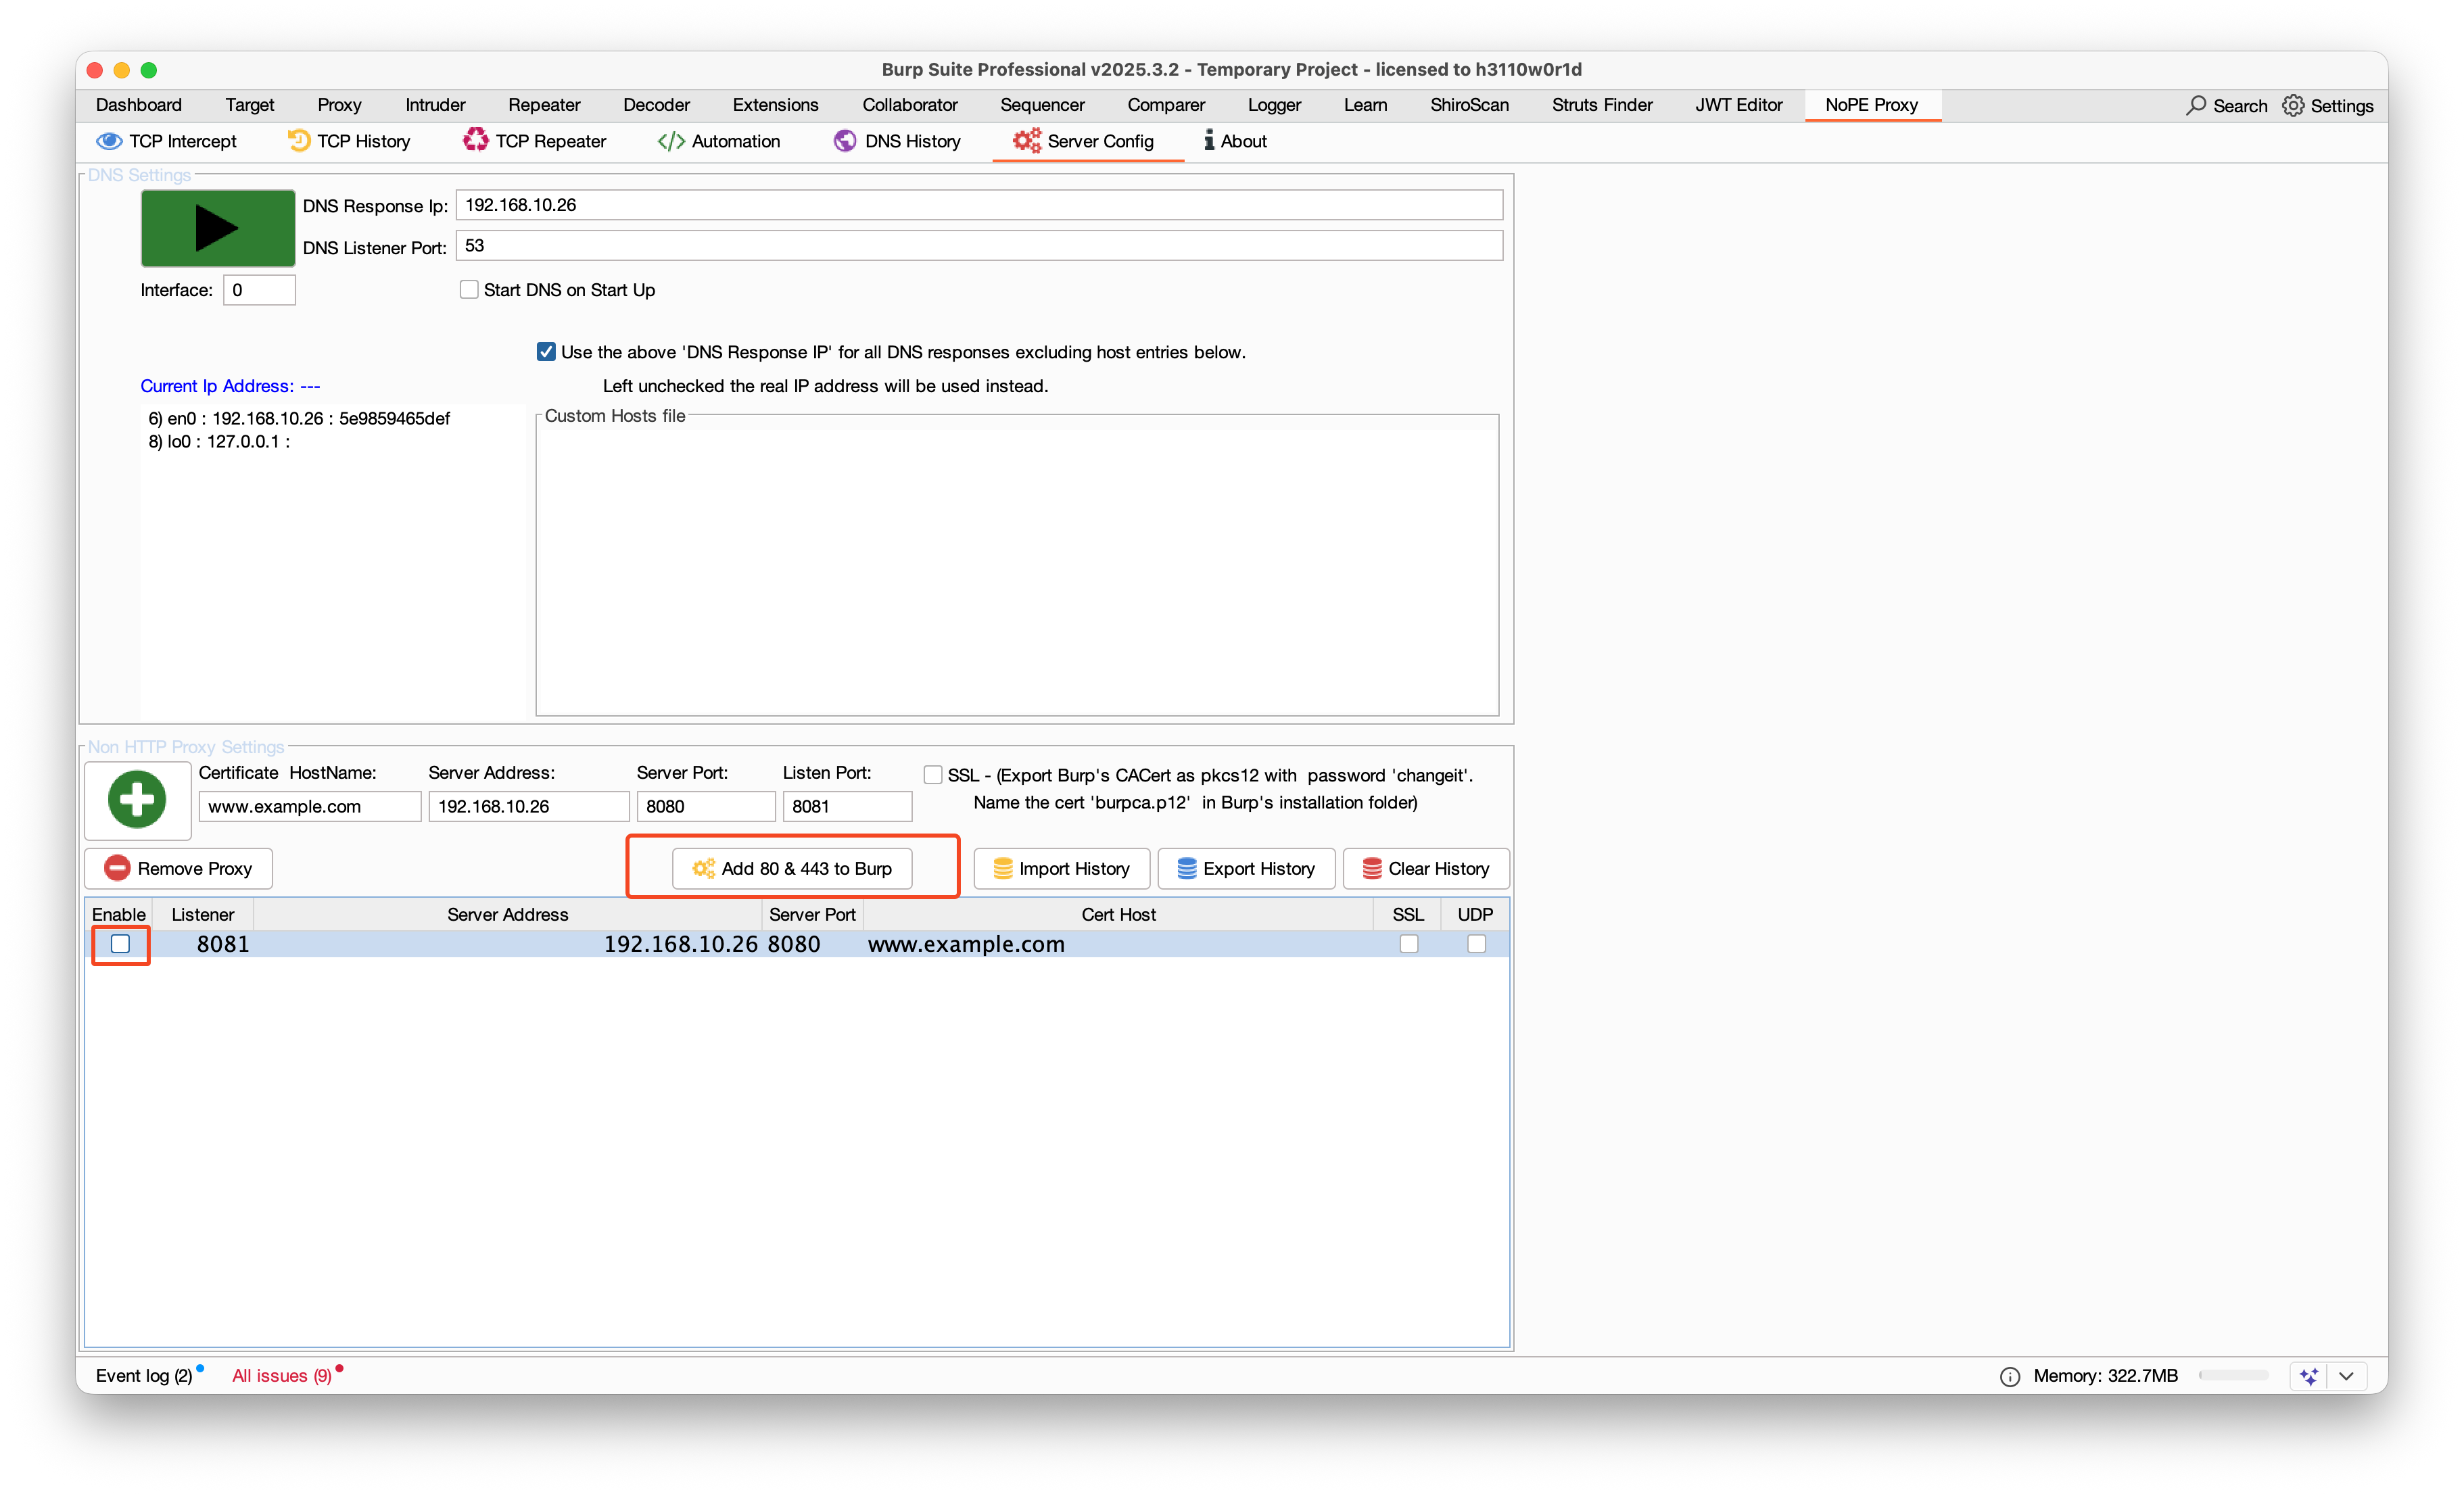Screen dimensions: 2464x1494
Task: Click the Server Port input field
Action: click(x=706, y=806)
